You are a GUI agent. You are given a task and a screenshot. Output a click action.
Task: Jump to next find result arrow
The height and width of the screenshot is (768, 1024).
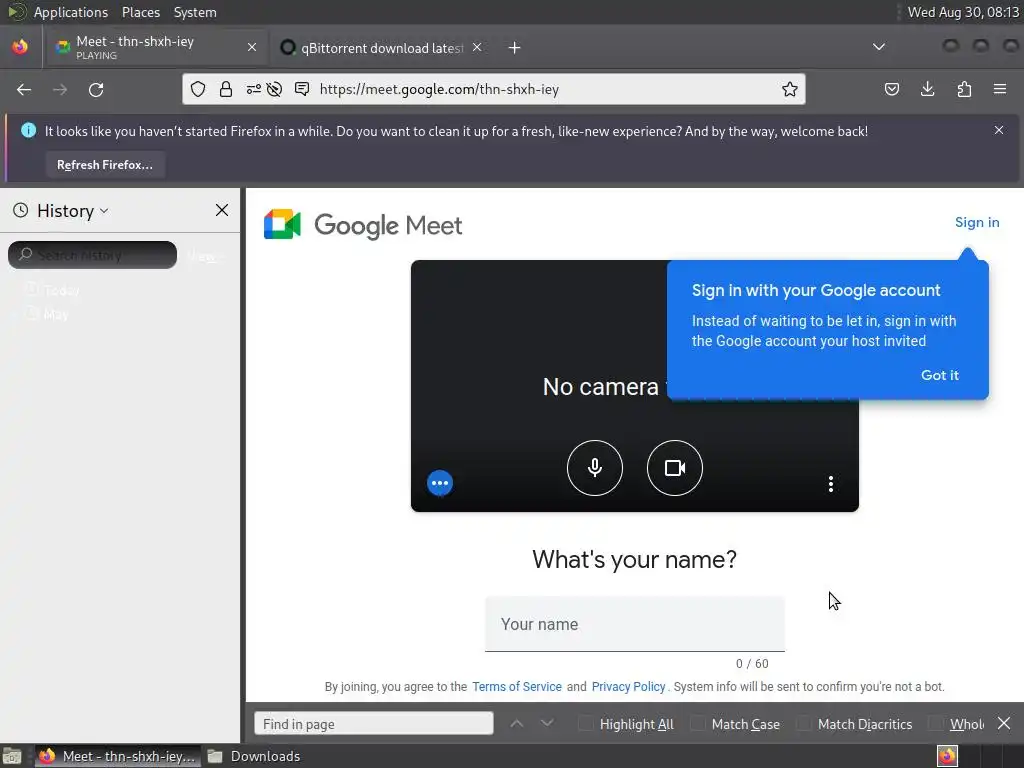pos(547,723)
